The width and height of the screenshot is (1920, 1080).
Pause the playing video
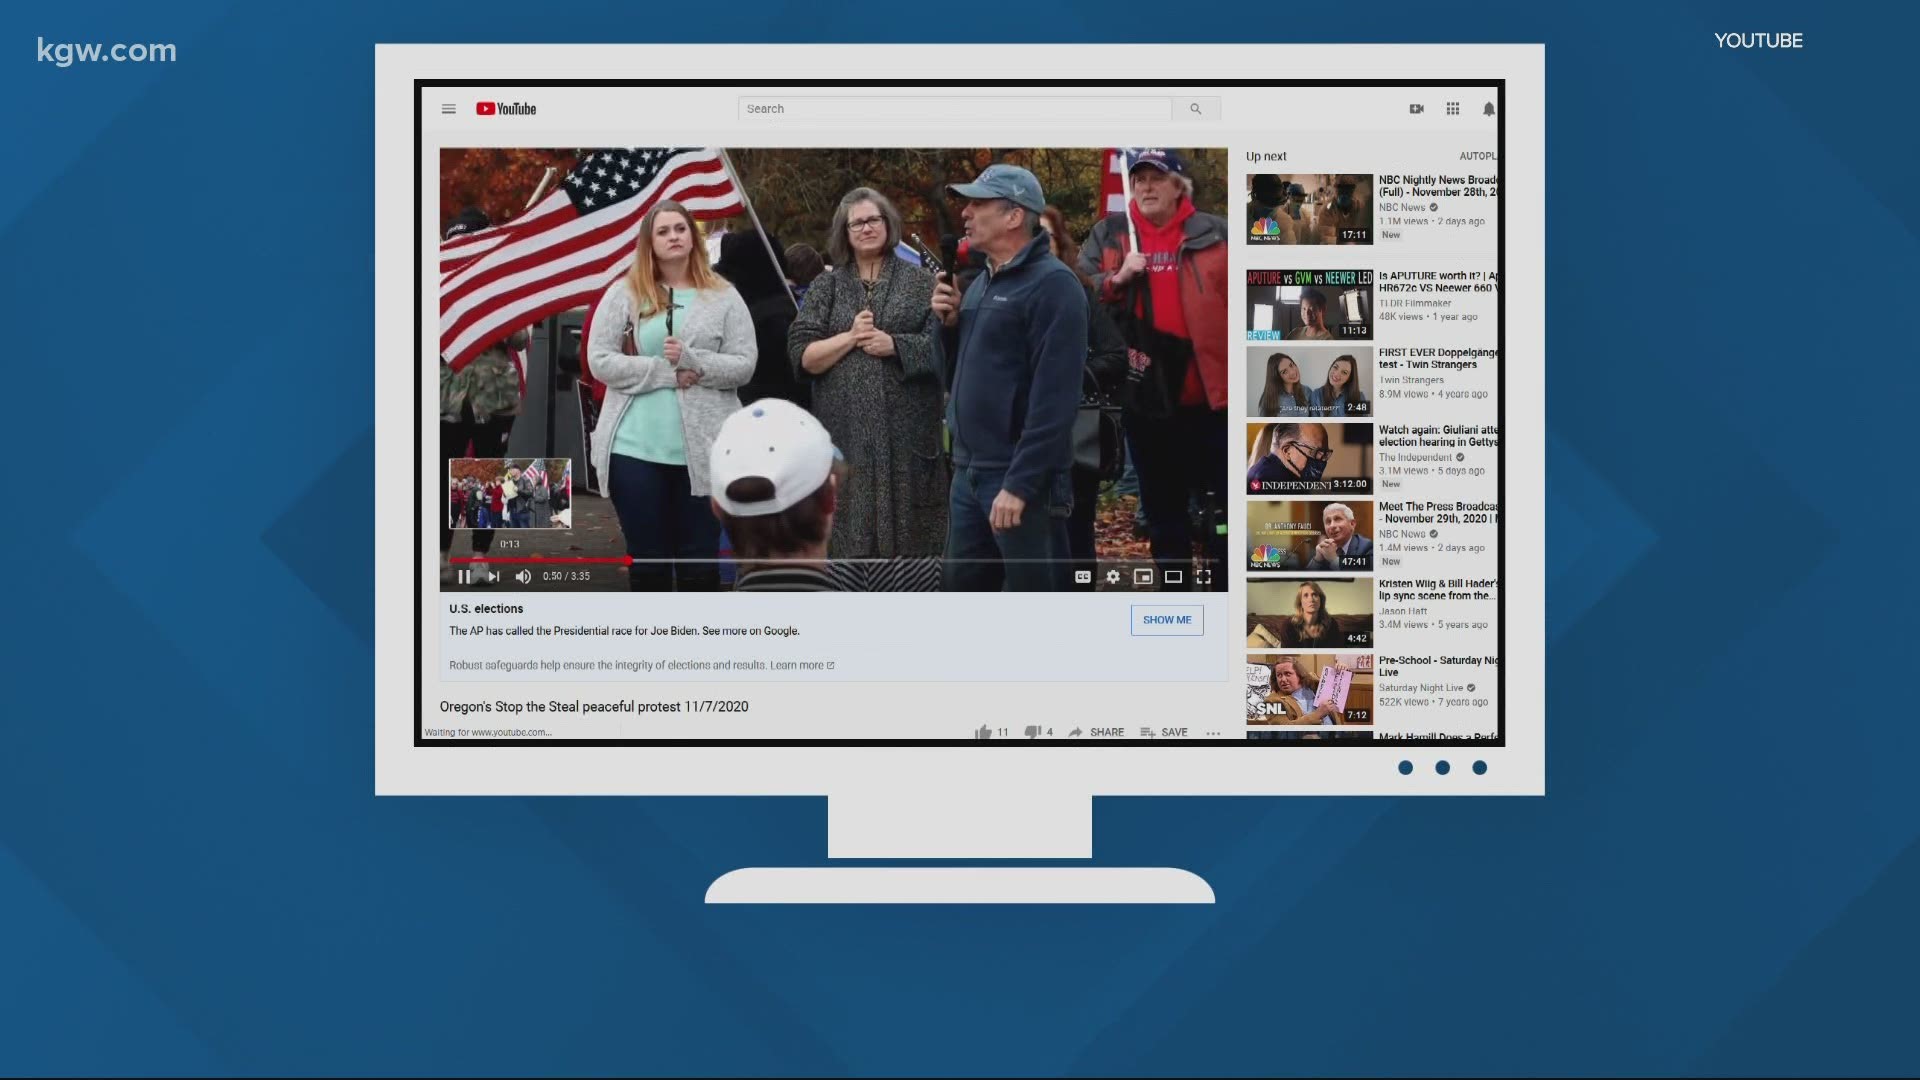pyautogui.click(x=464, y=576)
